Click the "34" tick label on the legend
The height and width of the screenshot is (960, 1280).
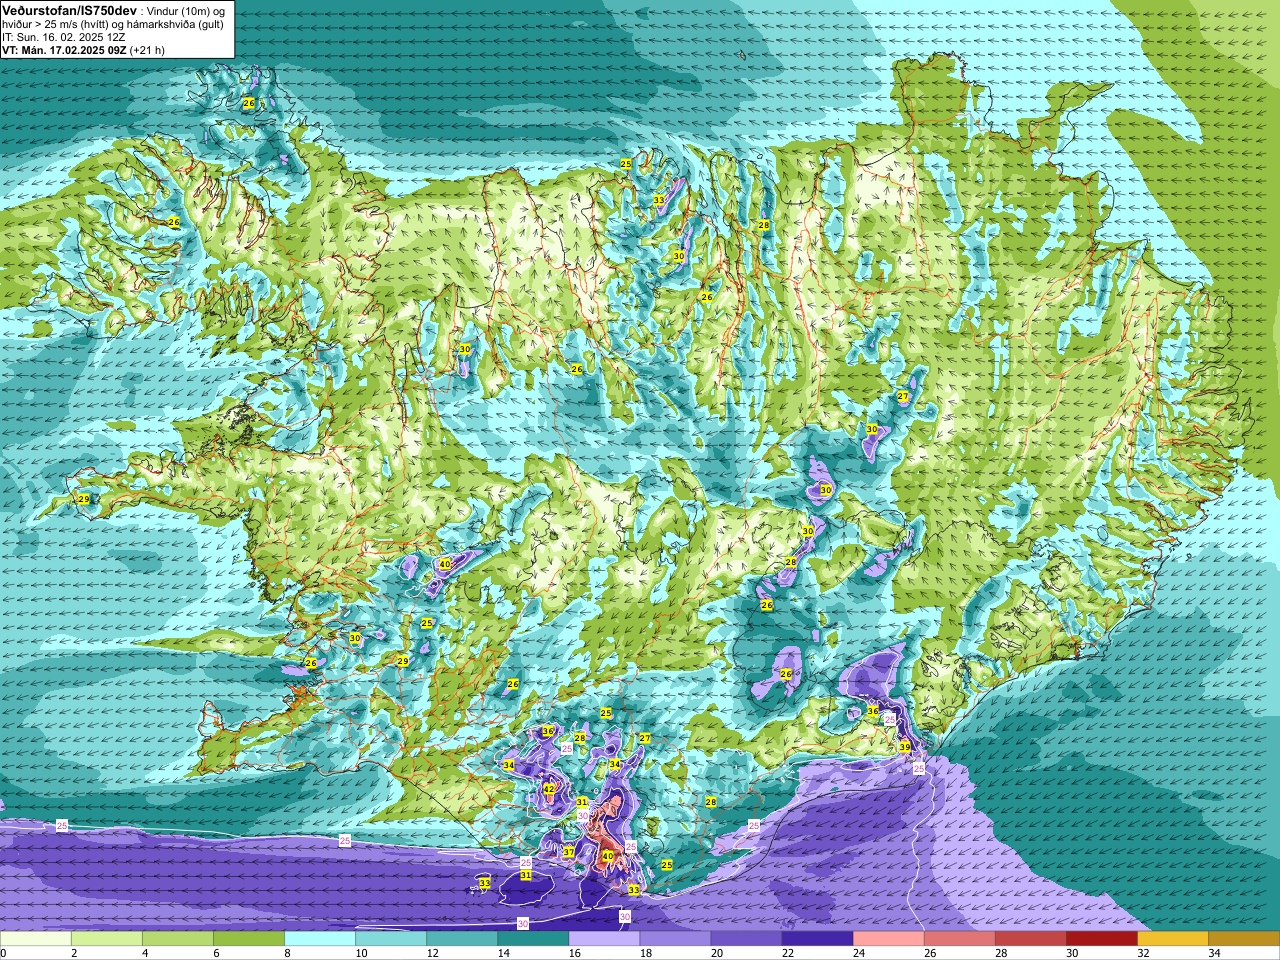1213,953
